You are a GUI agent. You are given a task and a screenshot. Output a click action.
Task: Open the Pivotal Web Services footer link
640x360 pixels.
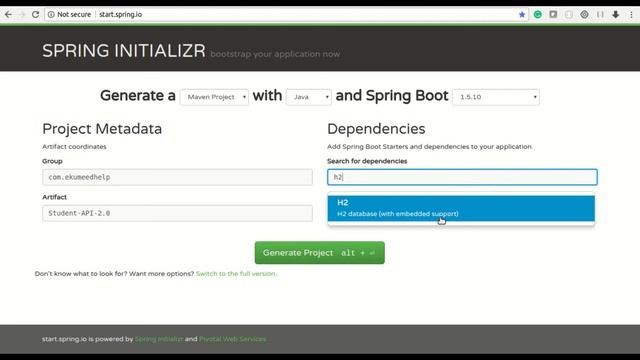232,339
